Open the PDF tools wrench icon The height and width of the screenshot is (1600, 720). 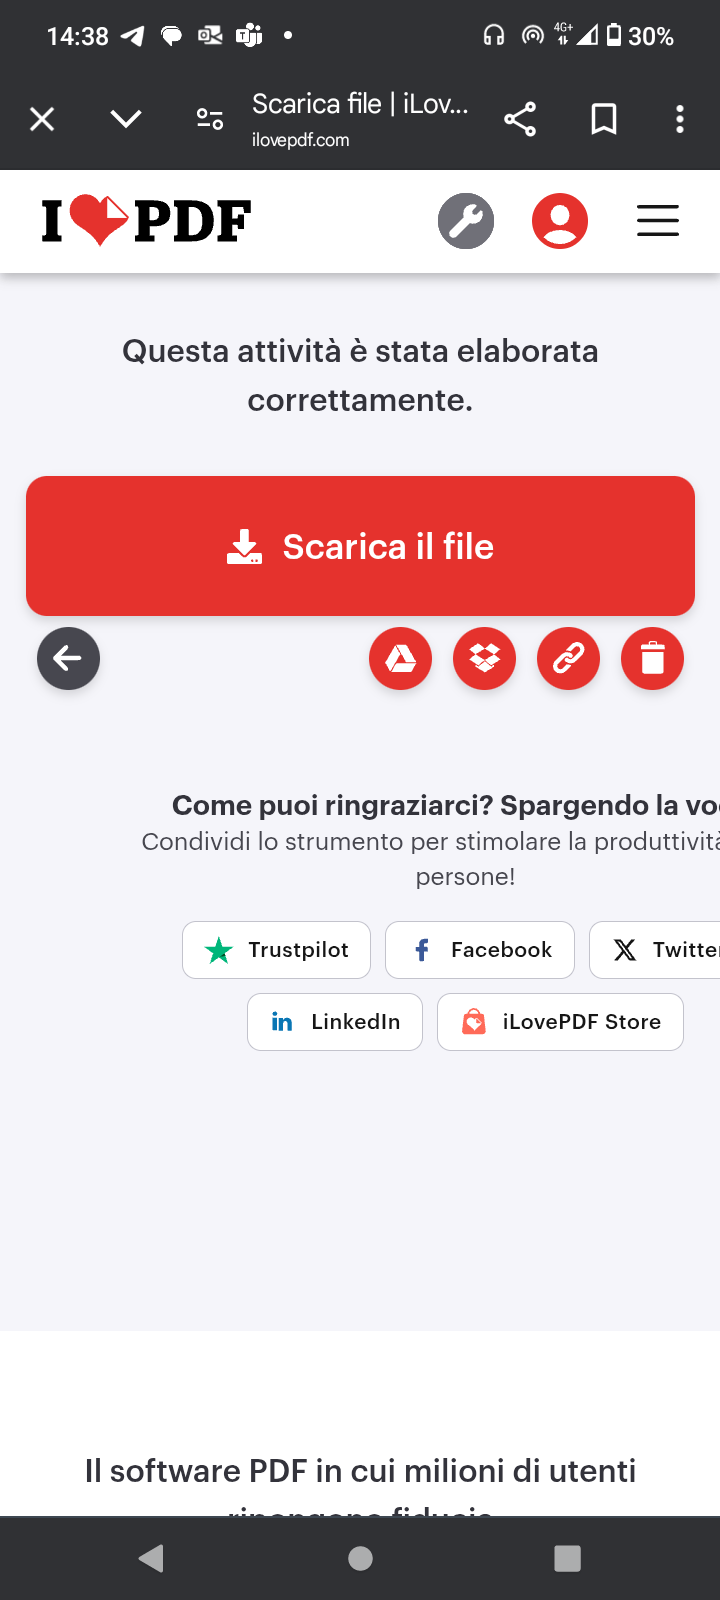(x=466, y=221)
